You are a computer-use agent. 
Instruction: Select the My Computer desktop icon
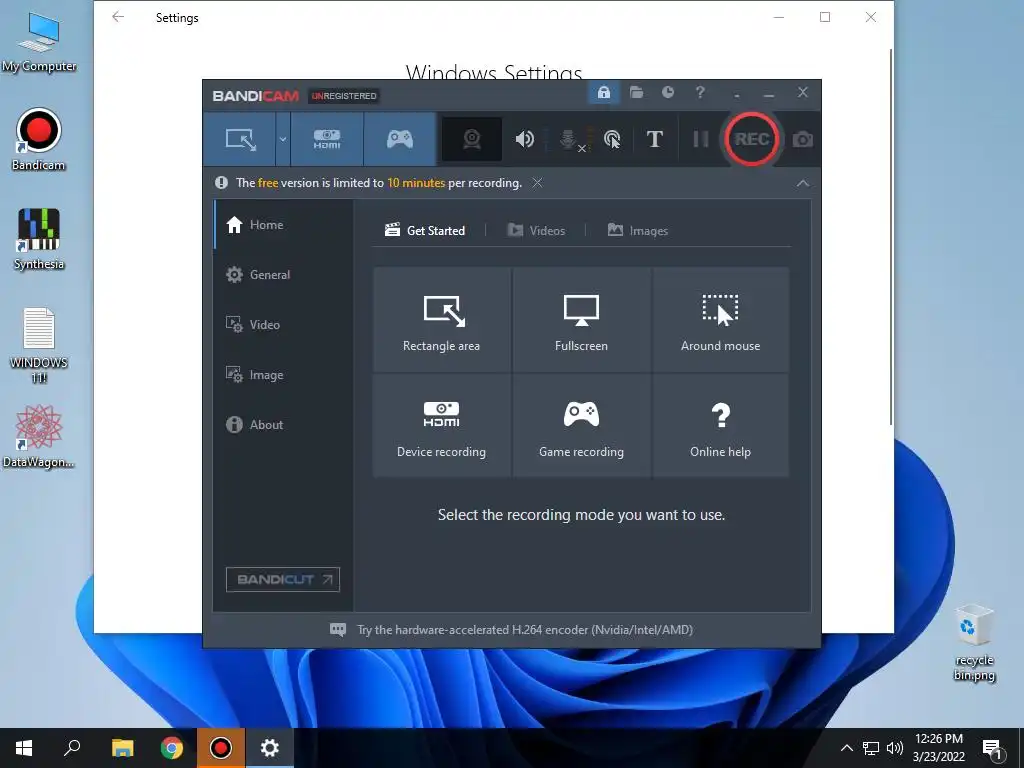click(x=39, y=42)
